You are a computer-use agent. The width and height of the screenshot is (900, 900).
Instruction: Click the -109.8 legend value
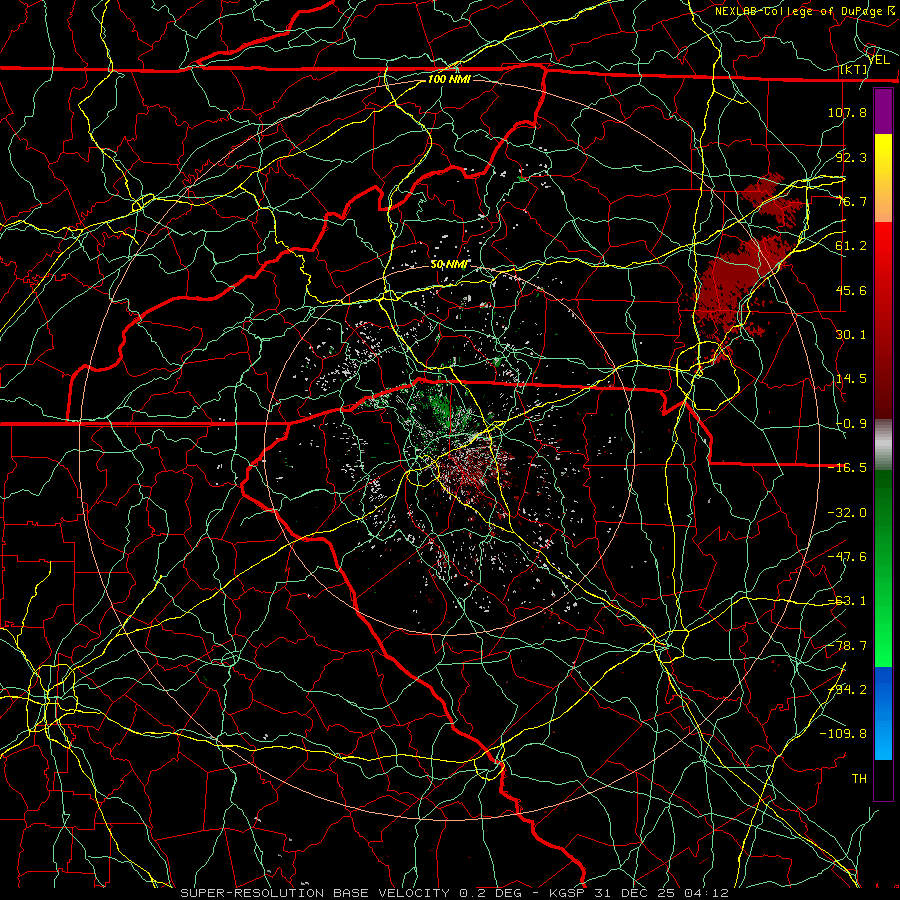pos(843,734)
